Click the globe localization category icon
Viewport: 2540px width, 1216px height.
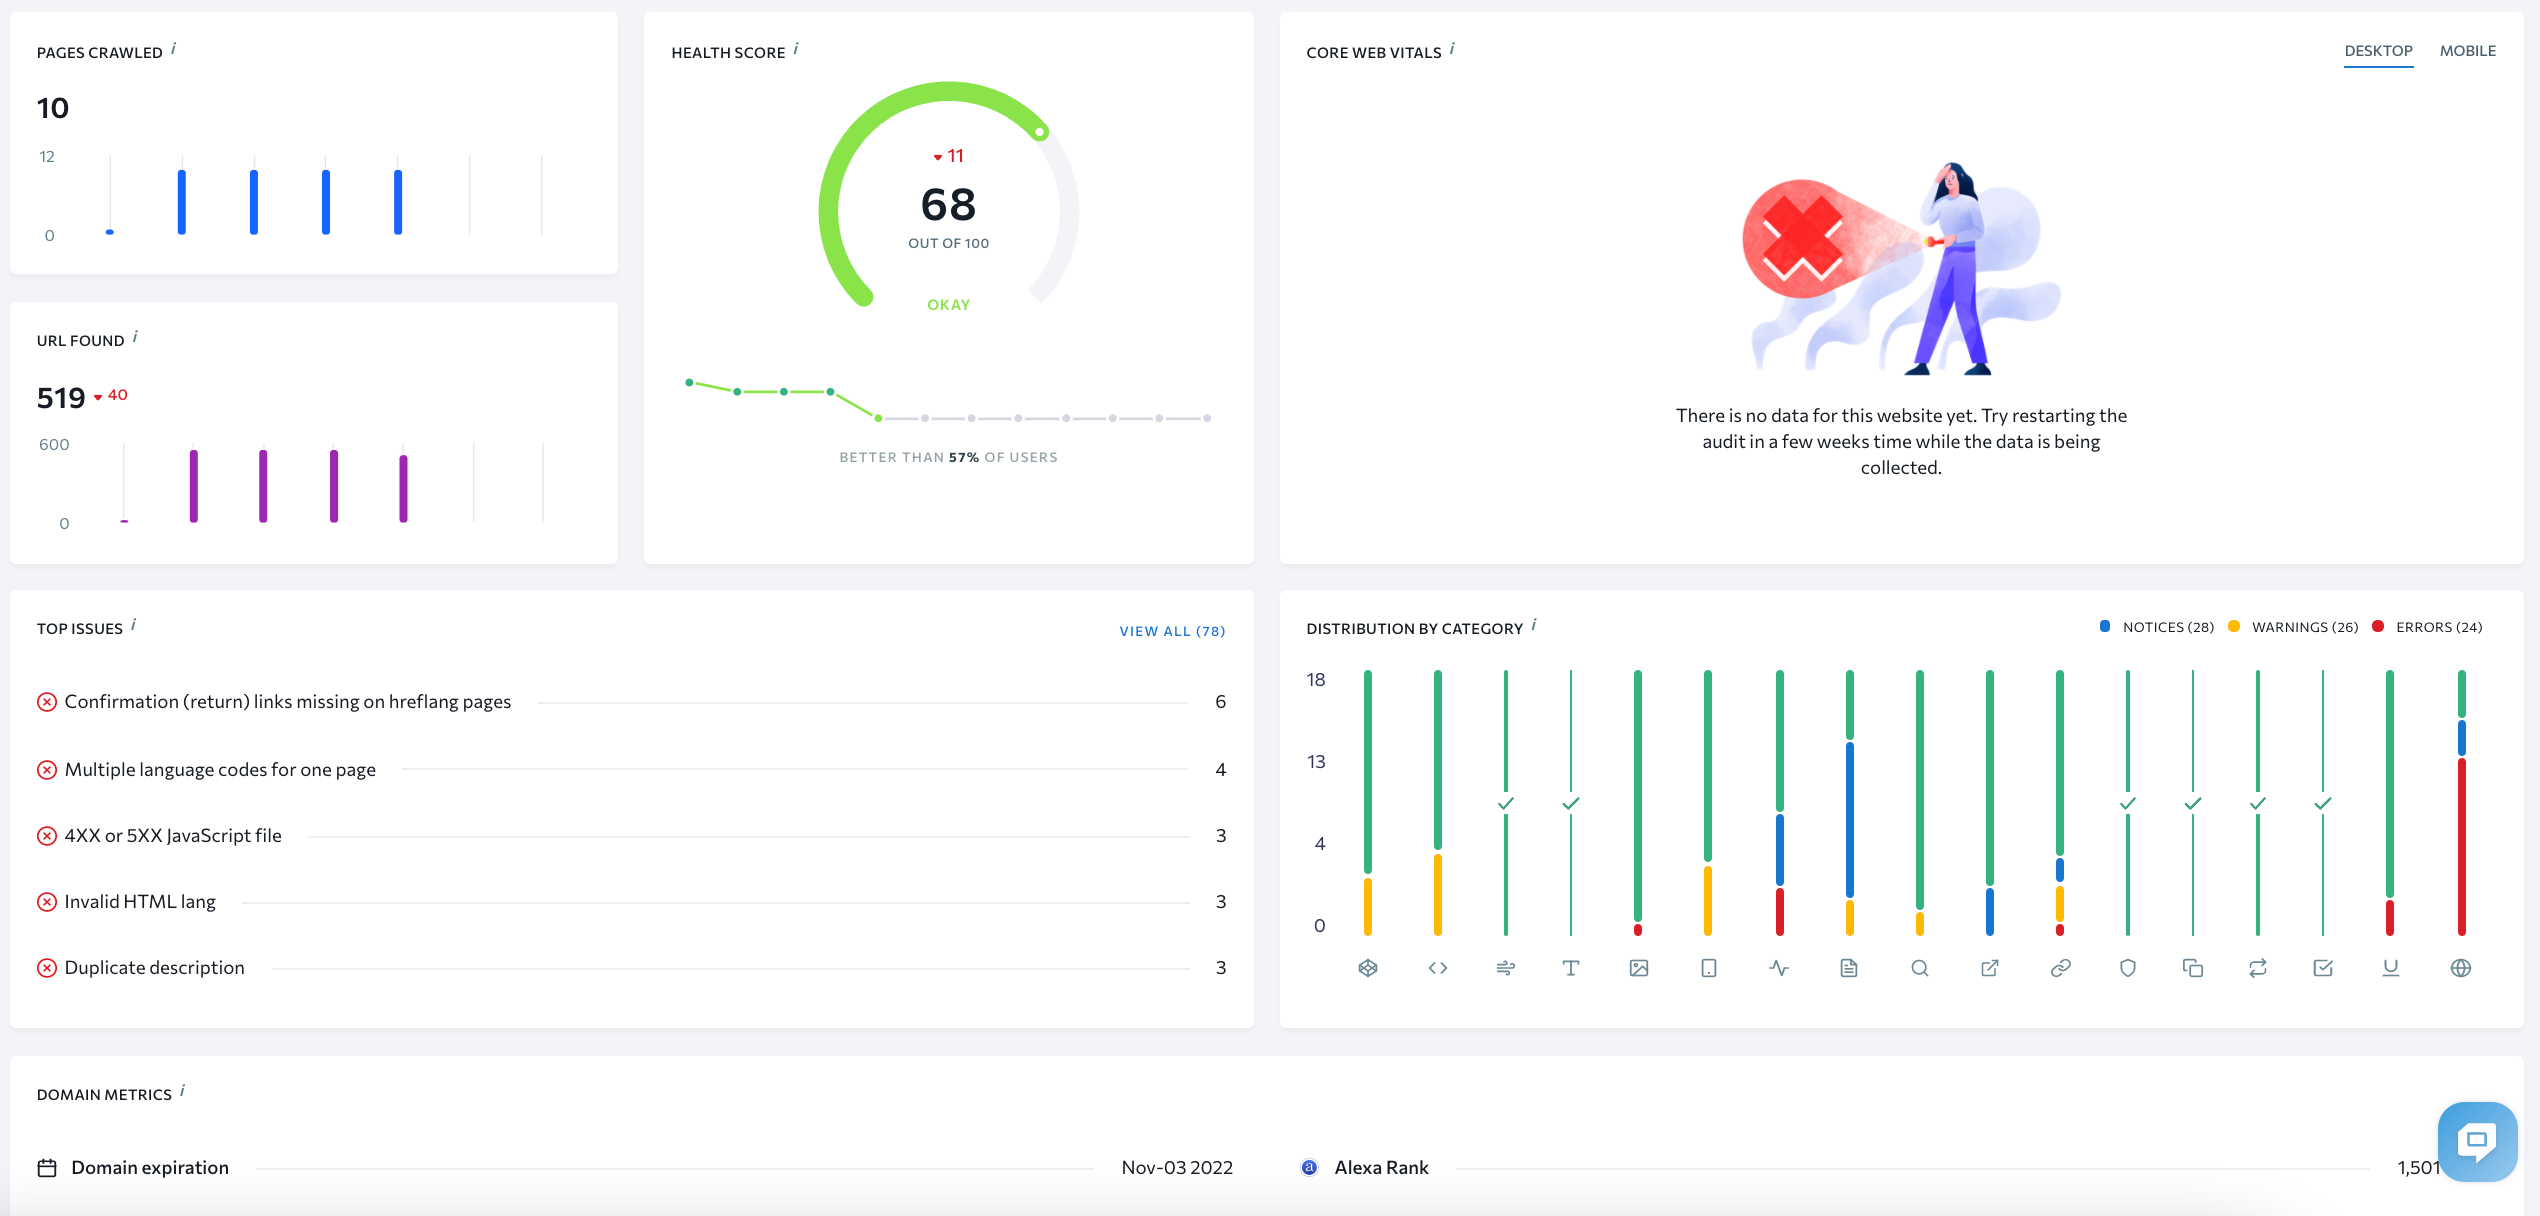[2461, 968]
